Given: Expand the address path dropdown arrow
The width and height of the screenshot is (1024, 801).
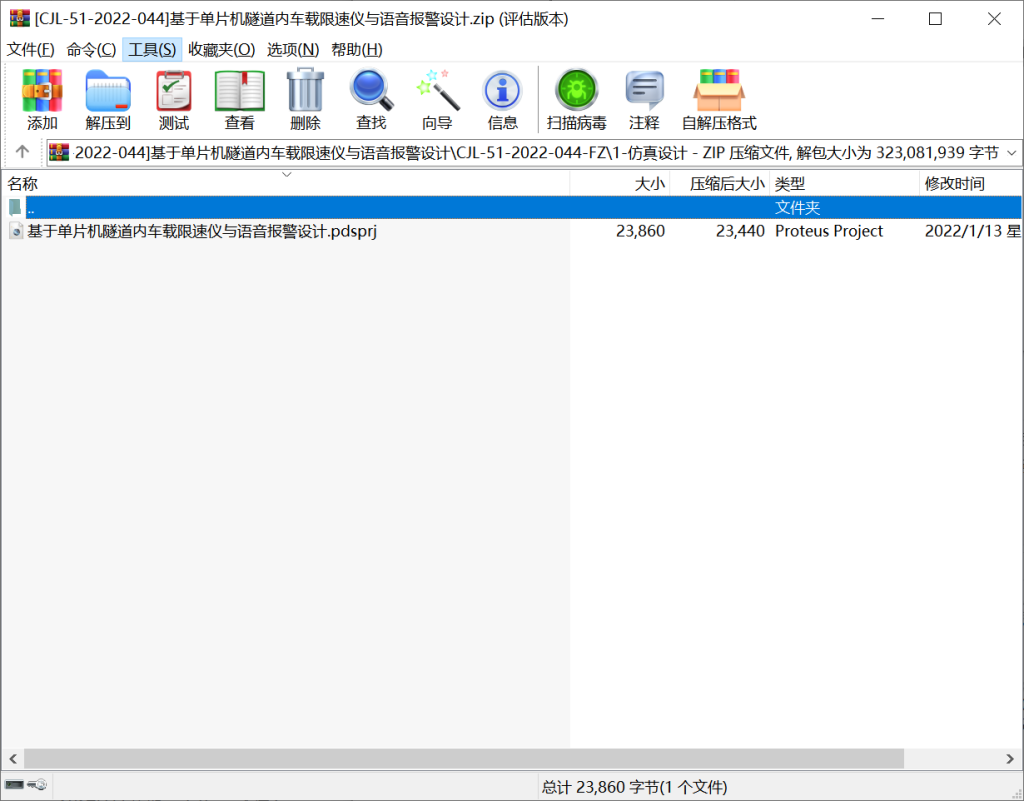Looking at the screenshot, I should pos(1010,153).
